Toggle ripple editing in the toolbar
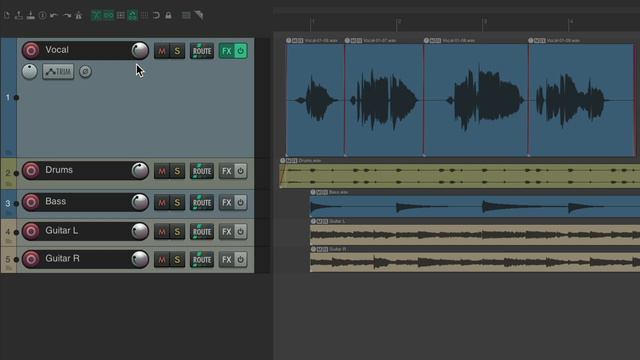 click(x=121, y=16)
